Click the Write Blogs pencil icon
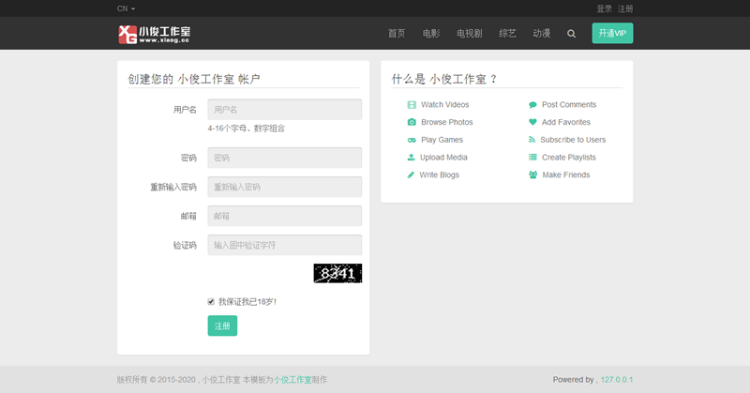 (x=410, y=175)
